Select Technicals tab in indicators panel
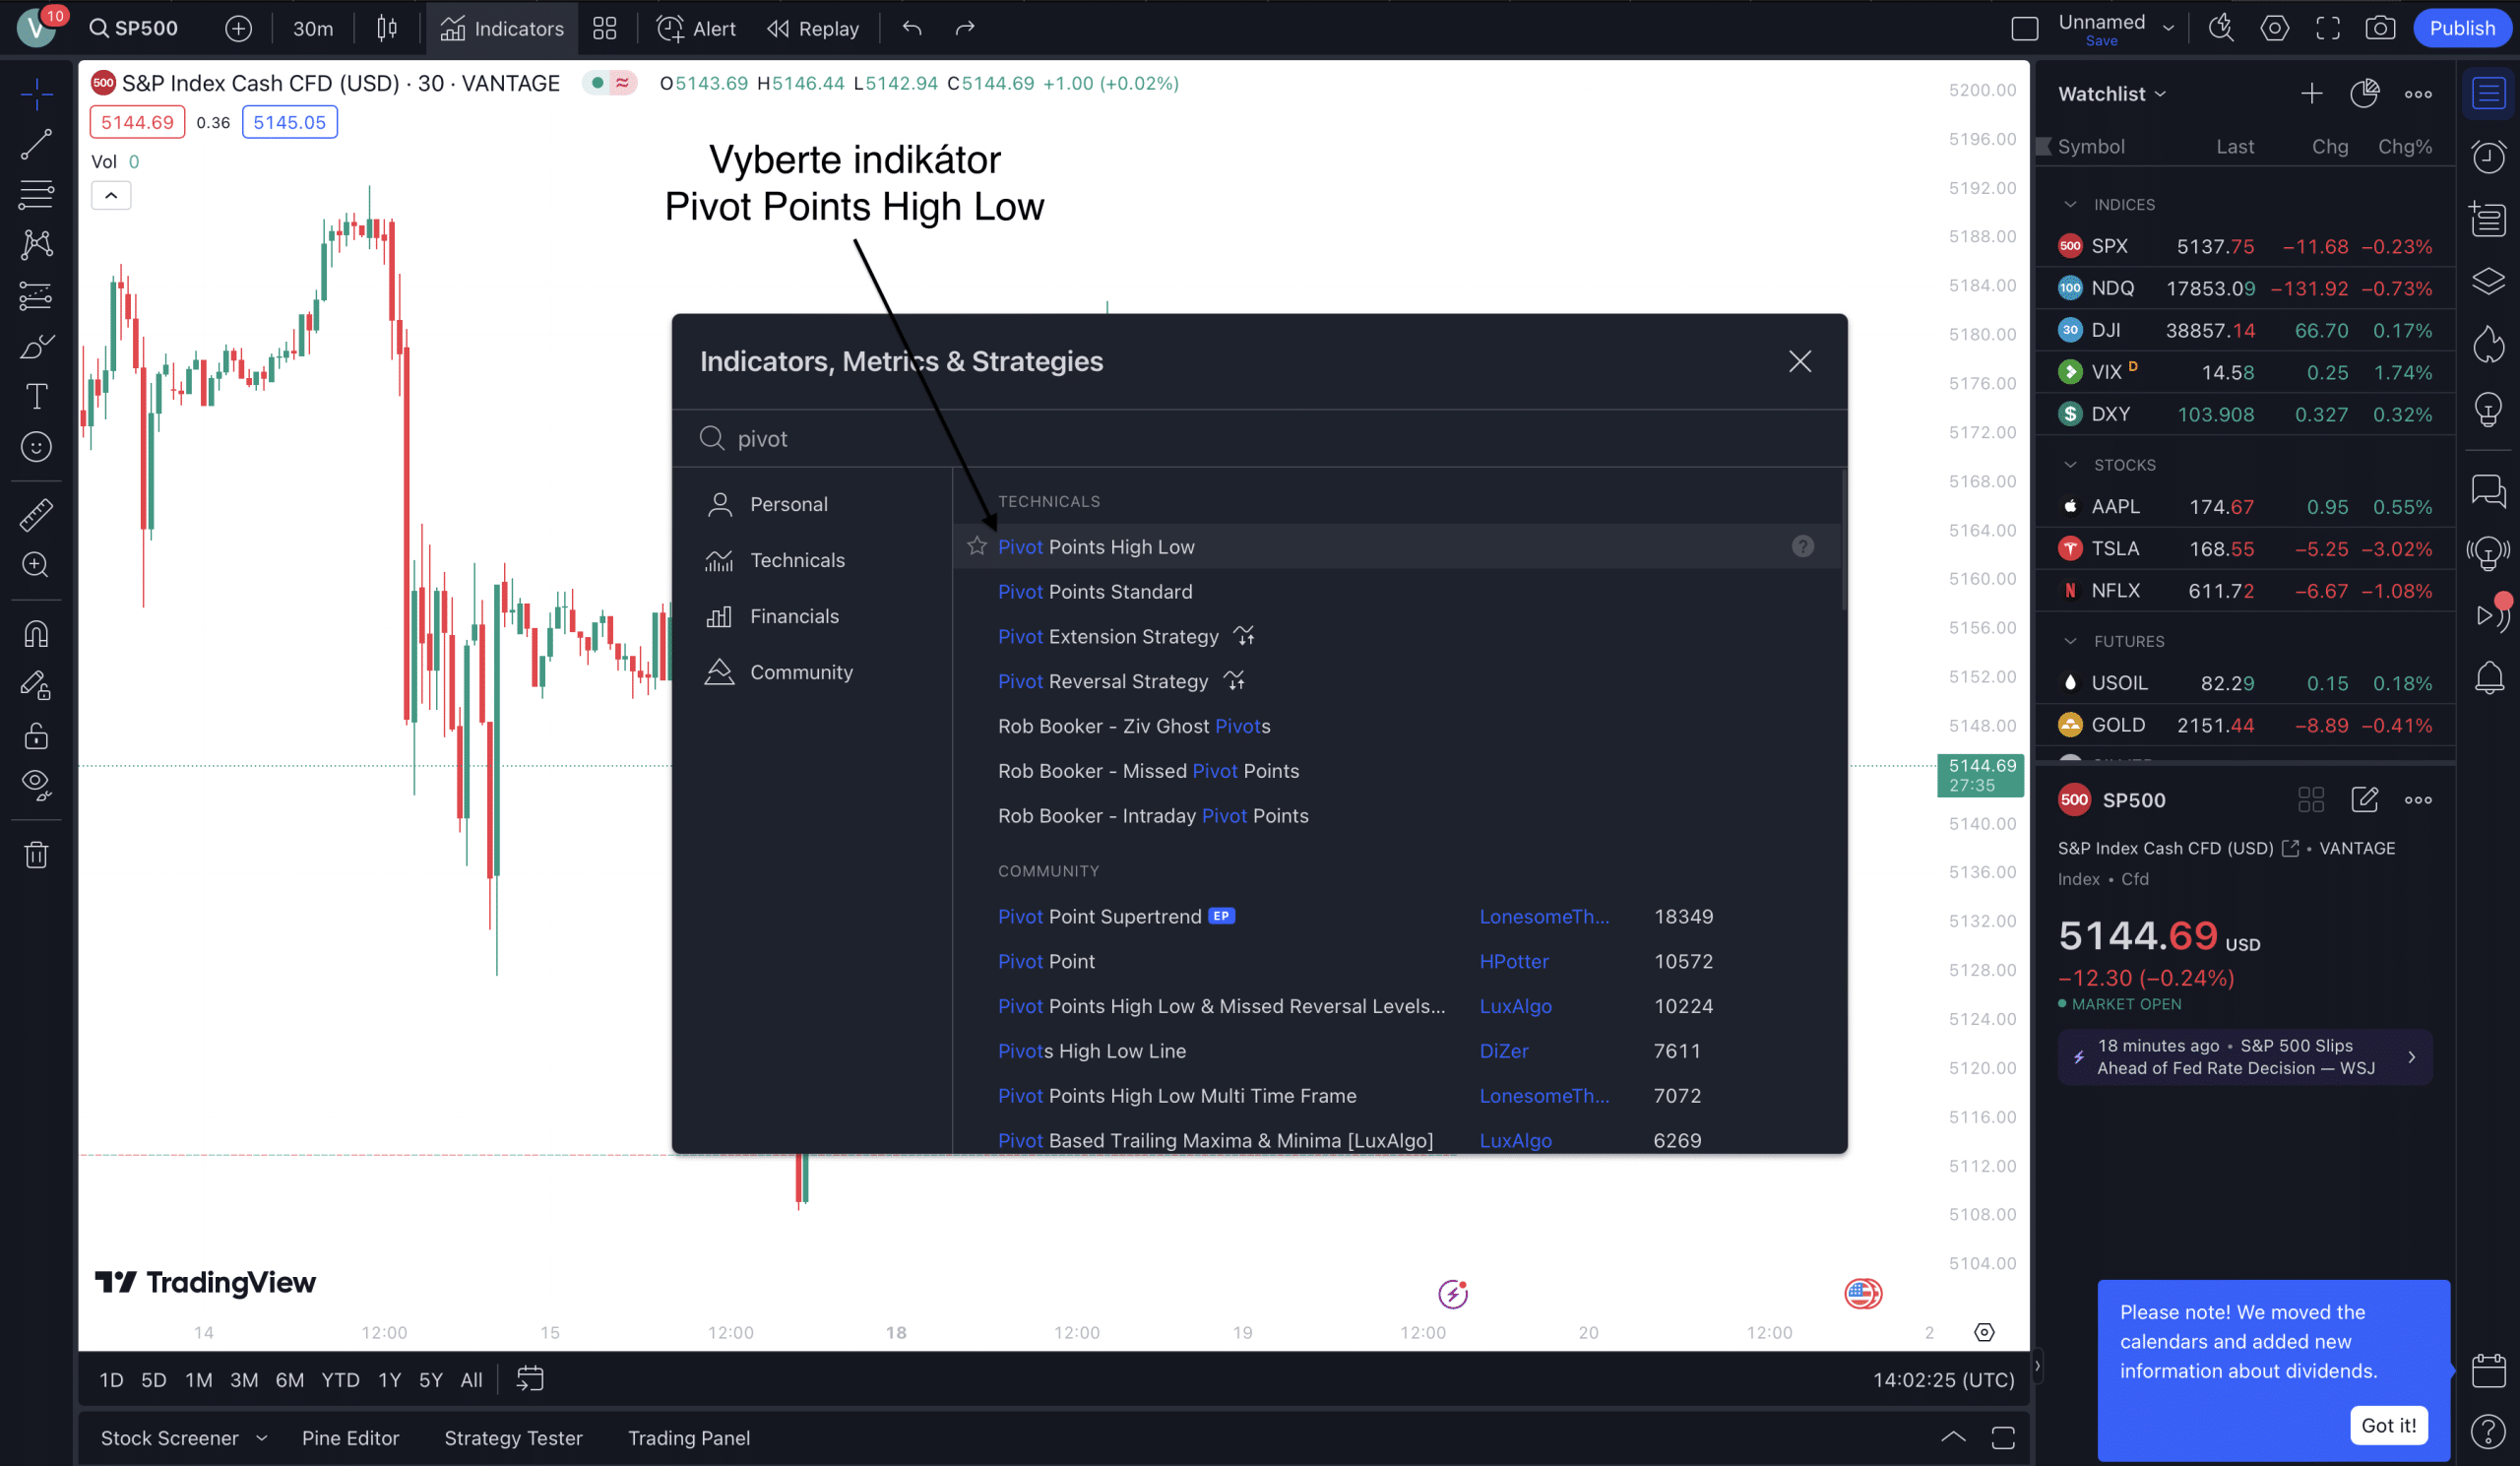 point(797,558)
